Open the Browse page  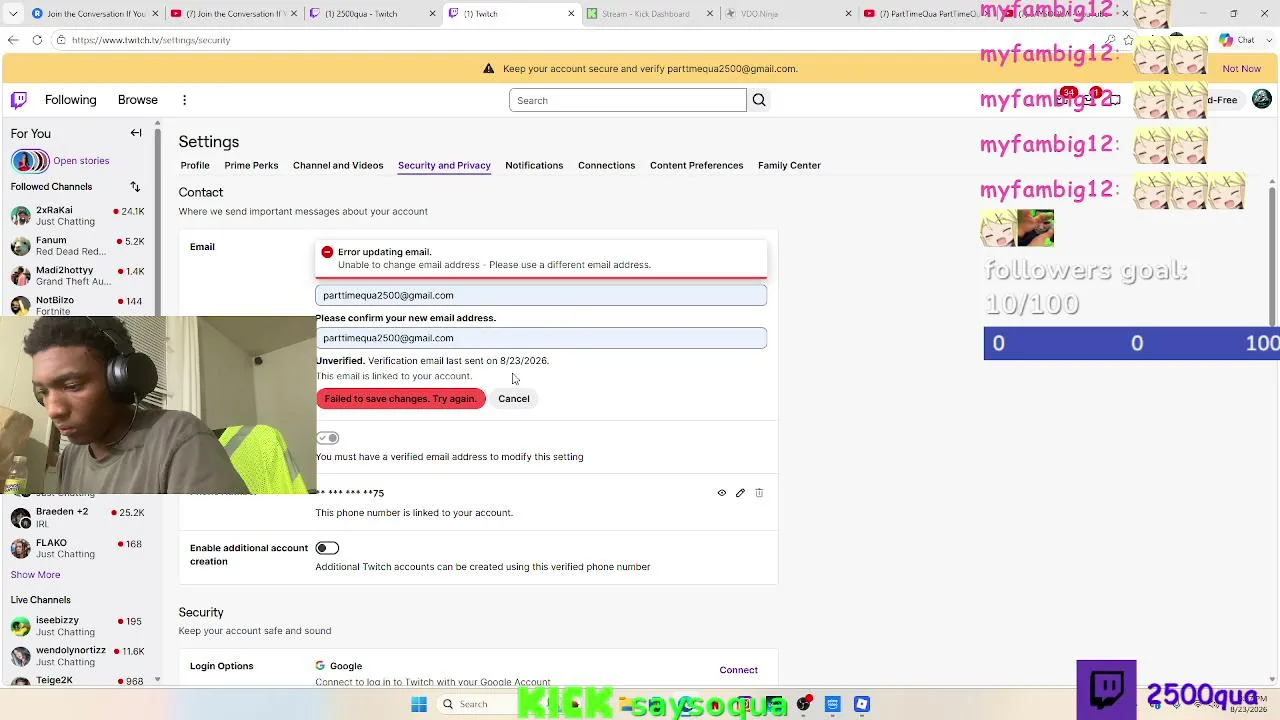[138, 100]
